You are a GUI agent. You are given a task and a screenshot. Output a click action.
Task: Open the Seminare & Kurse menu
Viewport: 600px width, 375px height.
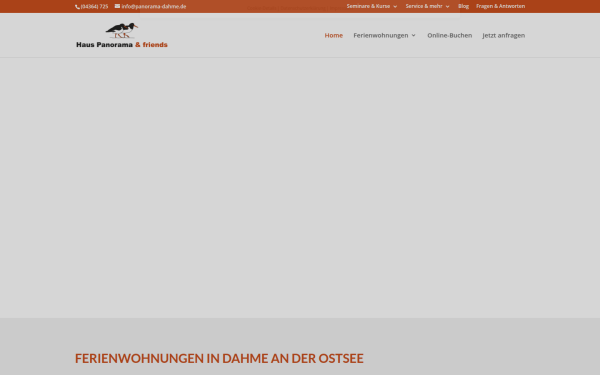pyautogui.click(x=368, y=6)
